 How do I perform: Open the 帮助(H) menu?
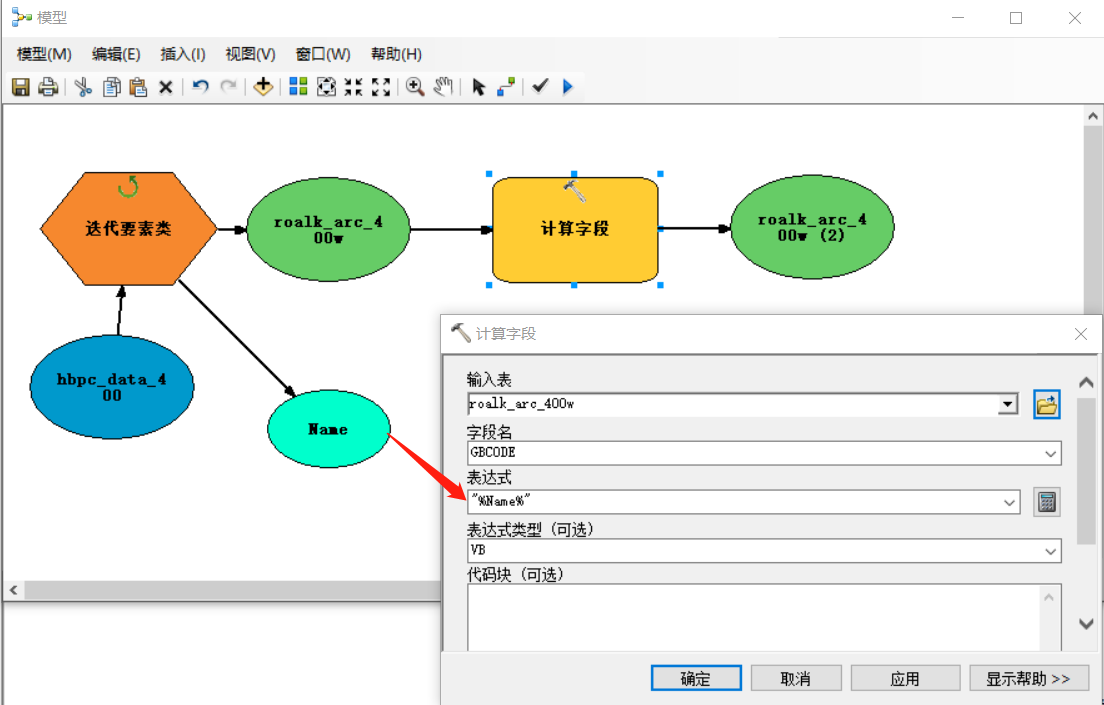[x=396, y=54]
